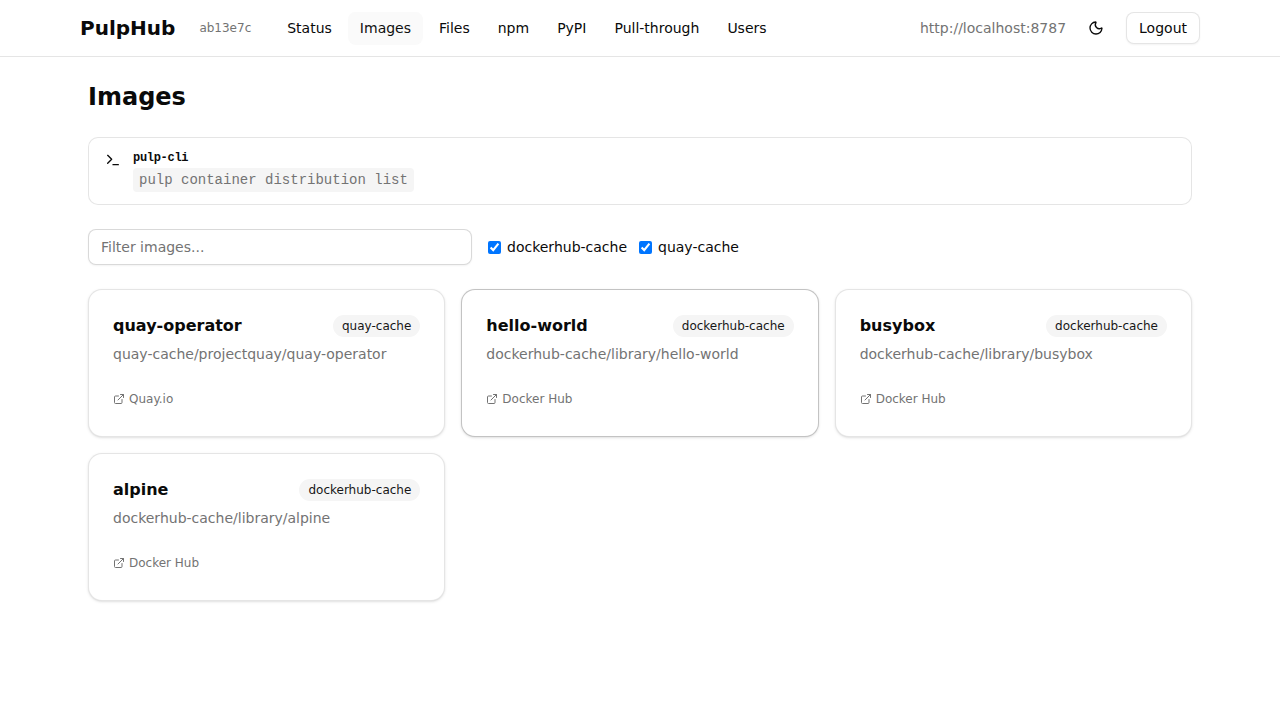Disable the quay-cache filter checkbox
1280x720 pixels.
[x=645, y=247]
